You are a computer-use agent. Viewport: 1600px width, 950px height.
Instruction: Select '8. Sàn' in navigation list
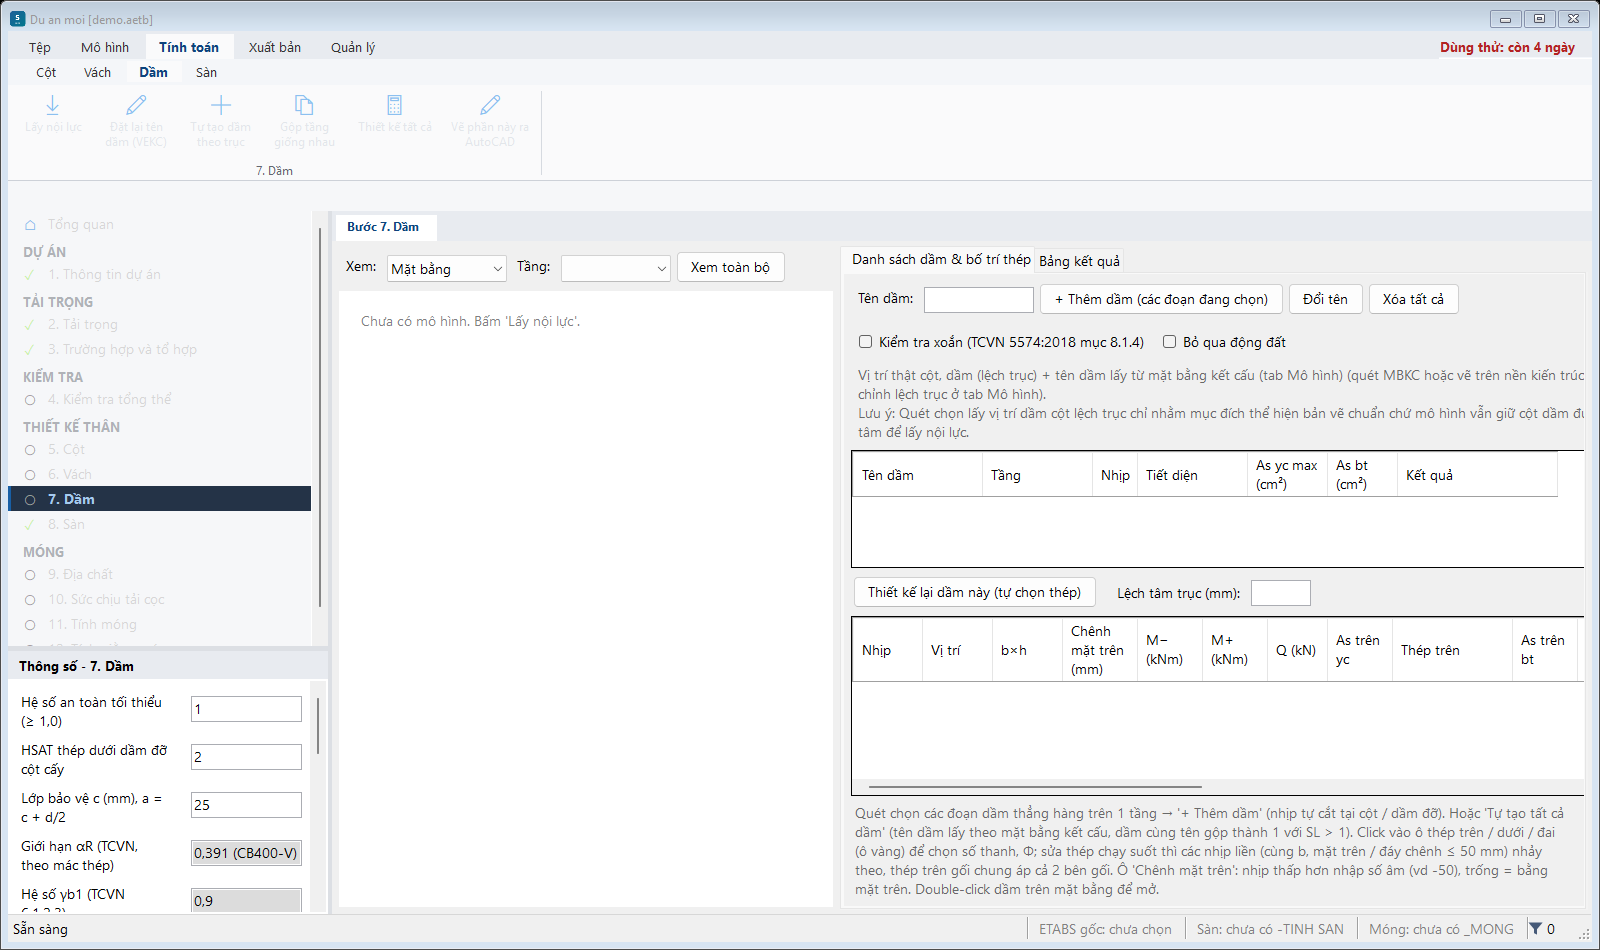tap(160, 524)
